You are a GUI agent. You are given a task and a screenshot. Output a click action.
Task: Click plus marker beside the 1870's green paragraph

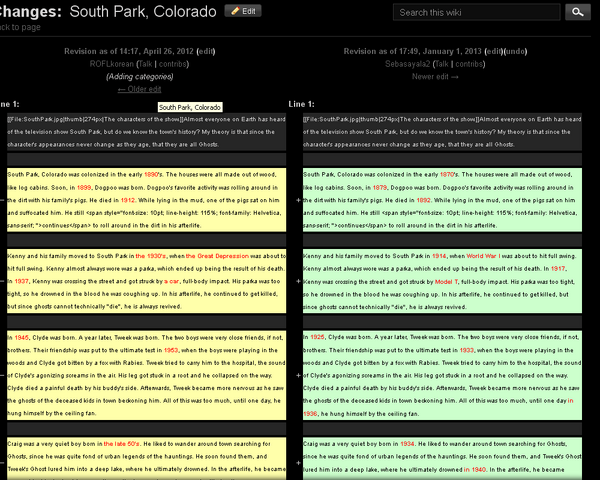[x=298, y=200]
